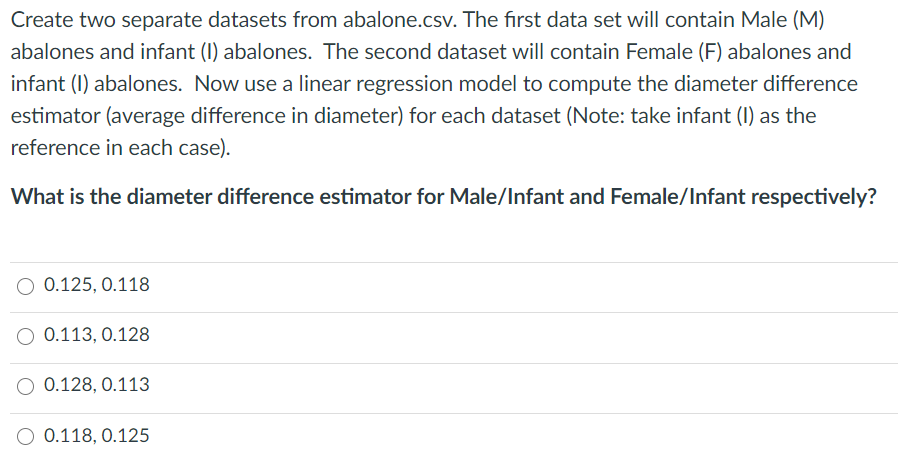Click the words "diameter difference" in the paragraph
The height and width of the screenshot is (468, 915).
tap(766, 84)
